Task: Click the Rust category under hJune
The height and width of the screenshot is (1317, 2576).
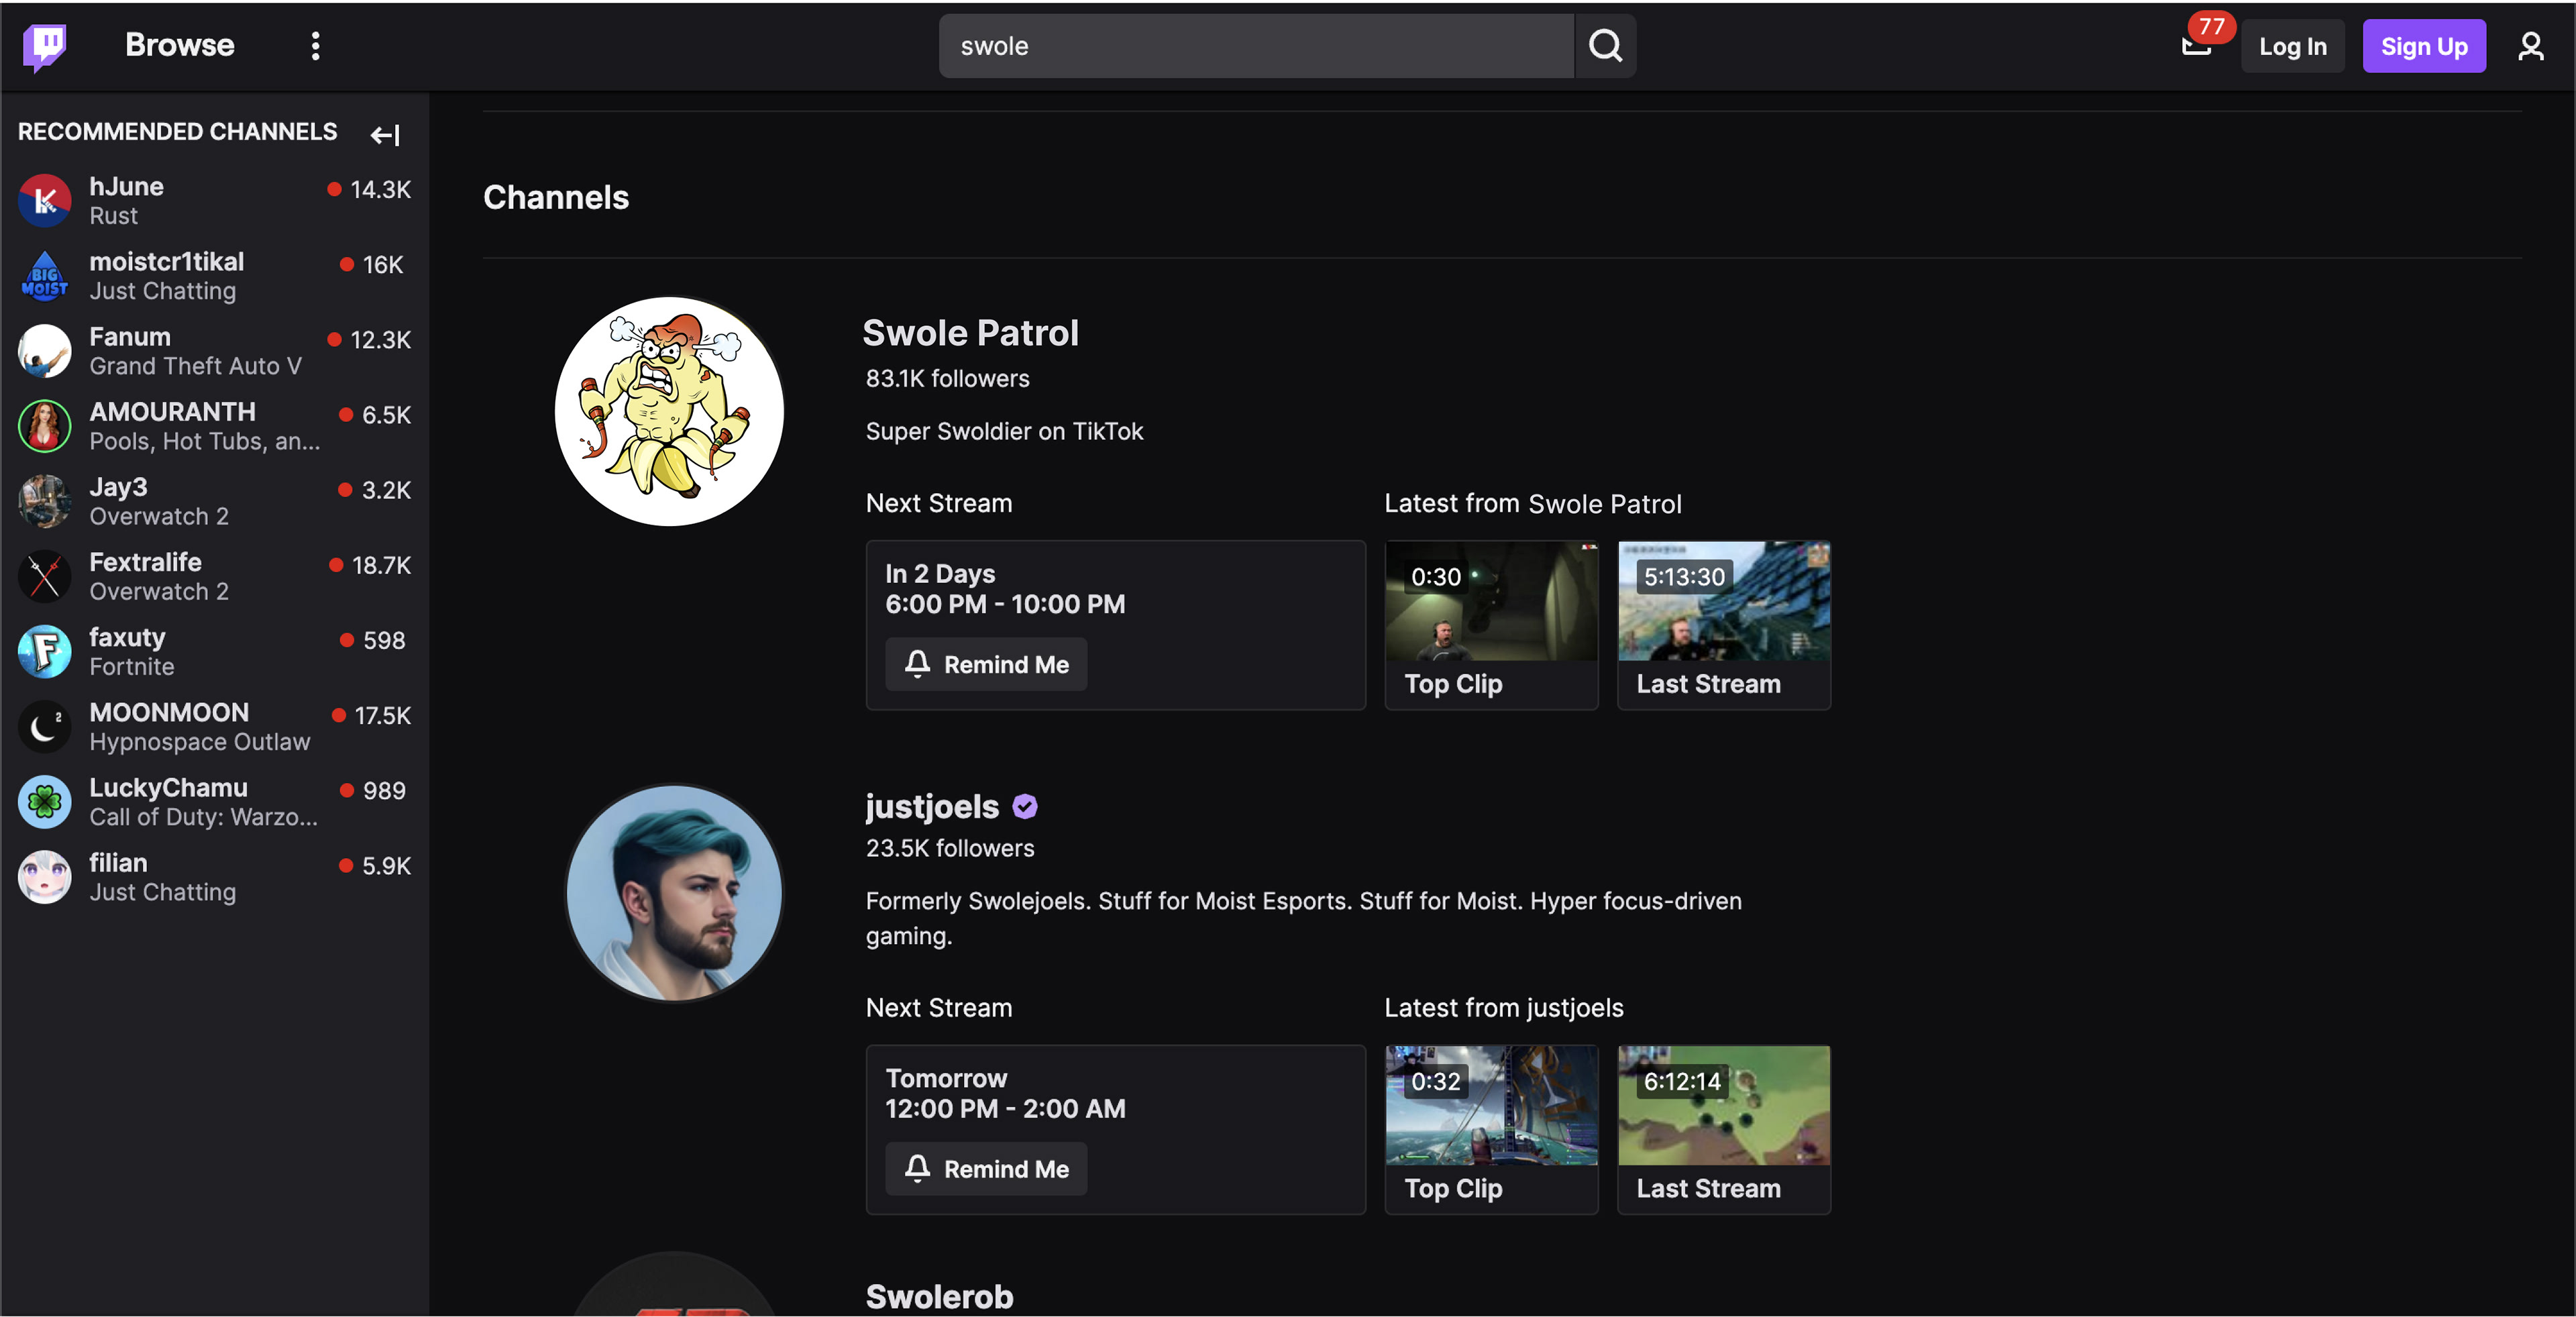Action: [113, 215]
